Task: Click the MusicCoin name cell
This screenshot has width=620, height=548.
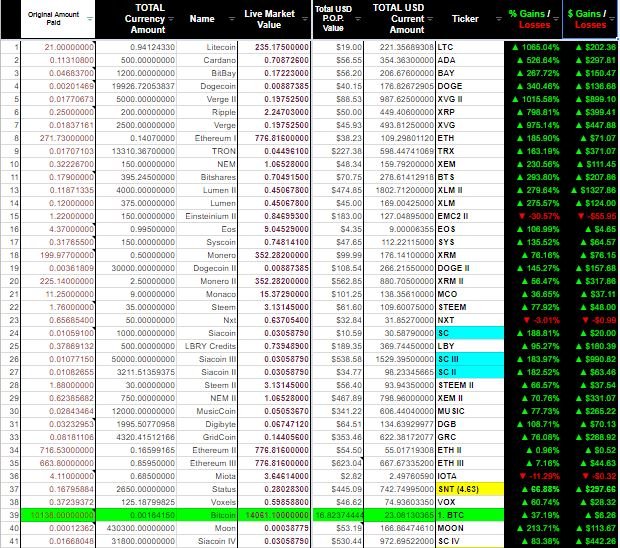Action: point(207,411)
